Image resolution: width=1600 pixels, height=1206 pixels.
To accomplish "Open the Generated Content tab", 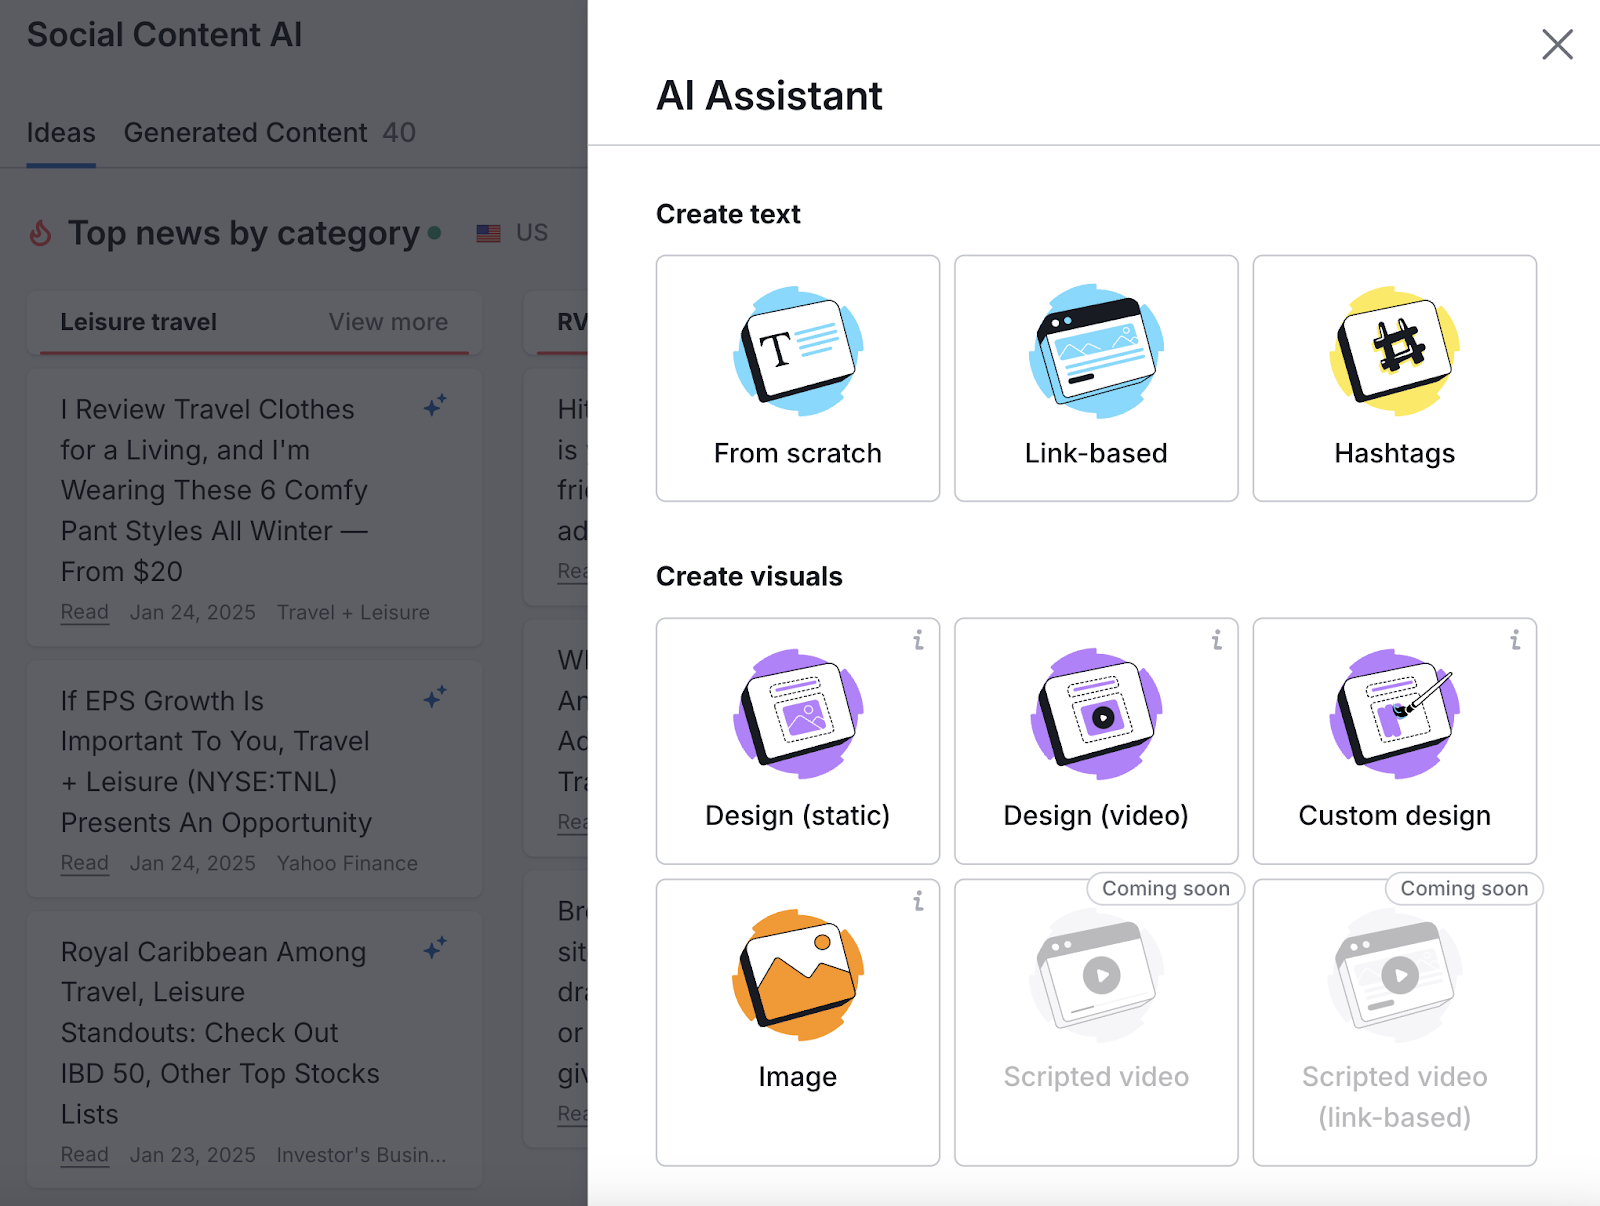I will coord(245,132).
